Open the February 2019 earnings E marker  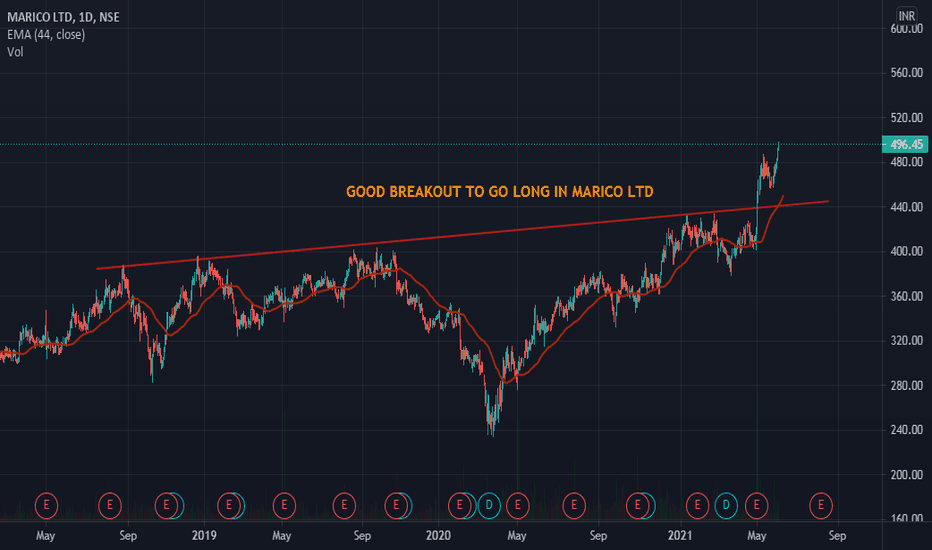[229, 506]
